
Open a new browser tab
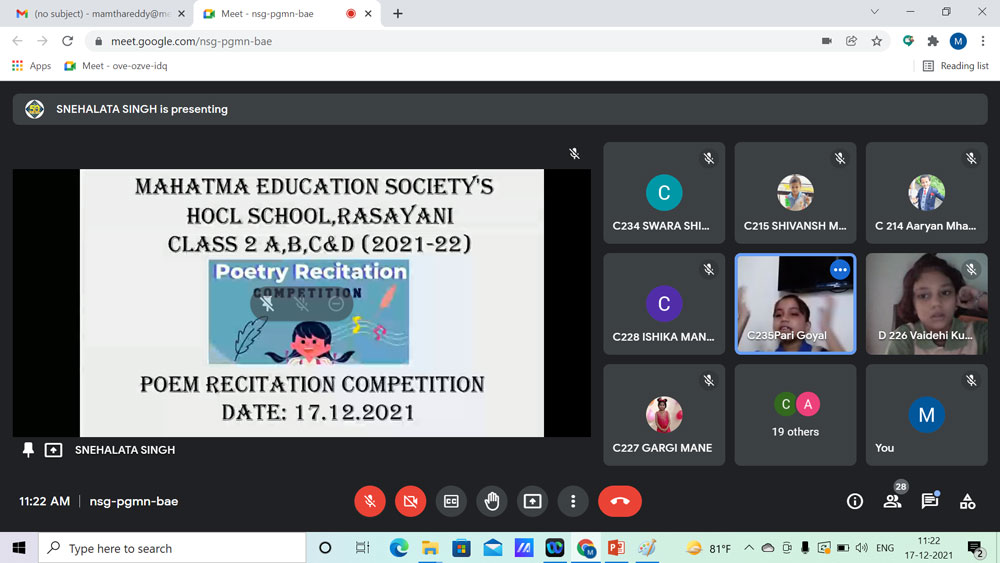[x=398, y=14]
